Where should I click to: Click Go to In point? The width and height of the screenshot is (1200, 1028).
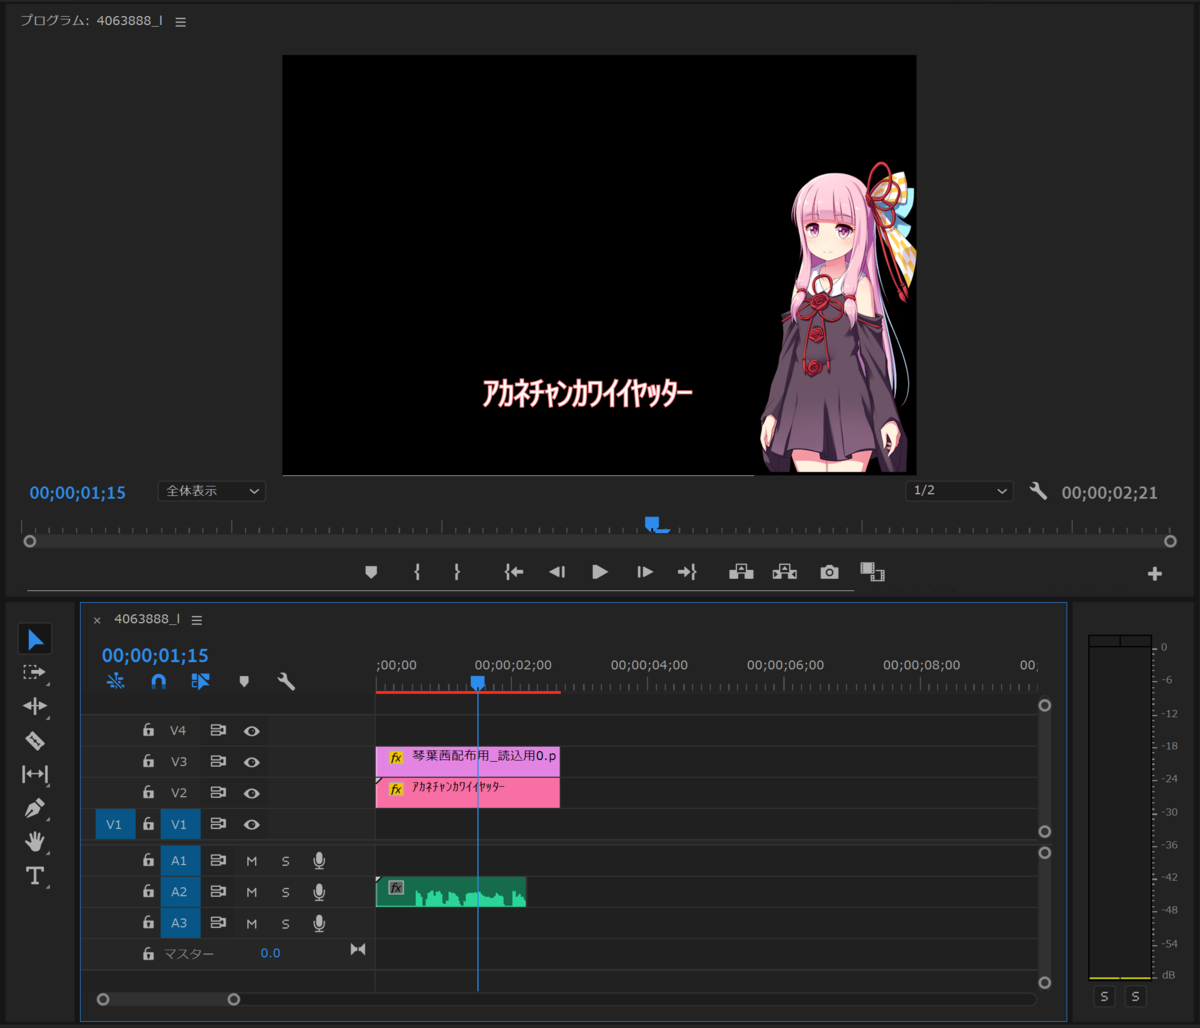[514, 572]
